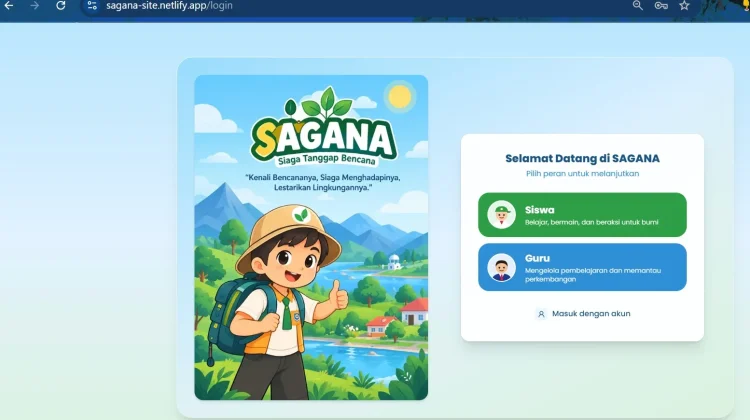The image size is (750, 420).
Task: Click the SAGANA illustration poster image
Action: [x=311, y=237]
